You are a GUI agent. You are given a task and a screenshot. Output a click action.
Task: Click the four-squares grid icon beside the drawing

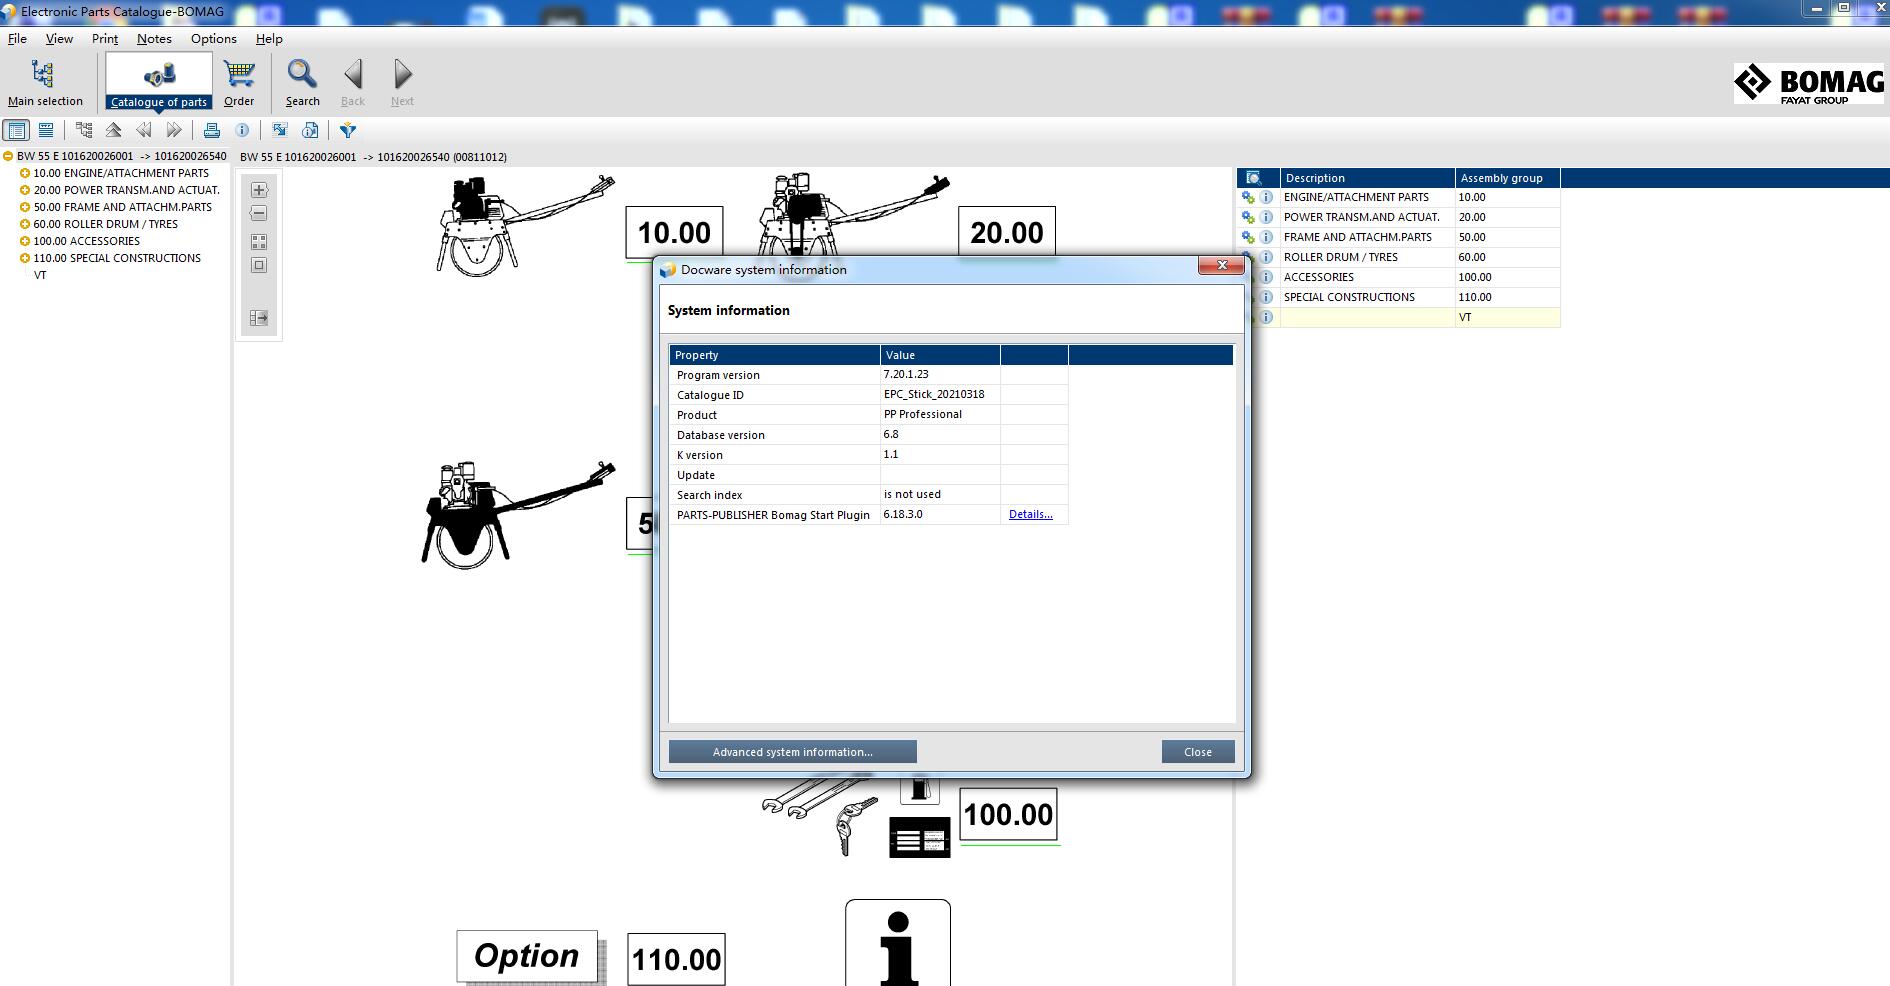pos(259,242)
